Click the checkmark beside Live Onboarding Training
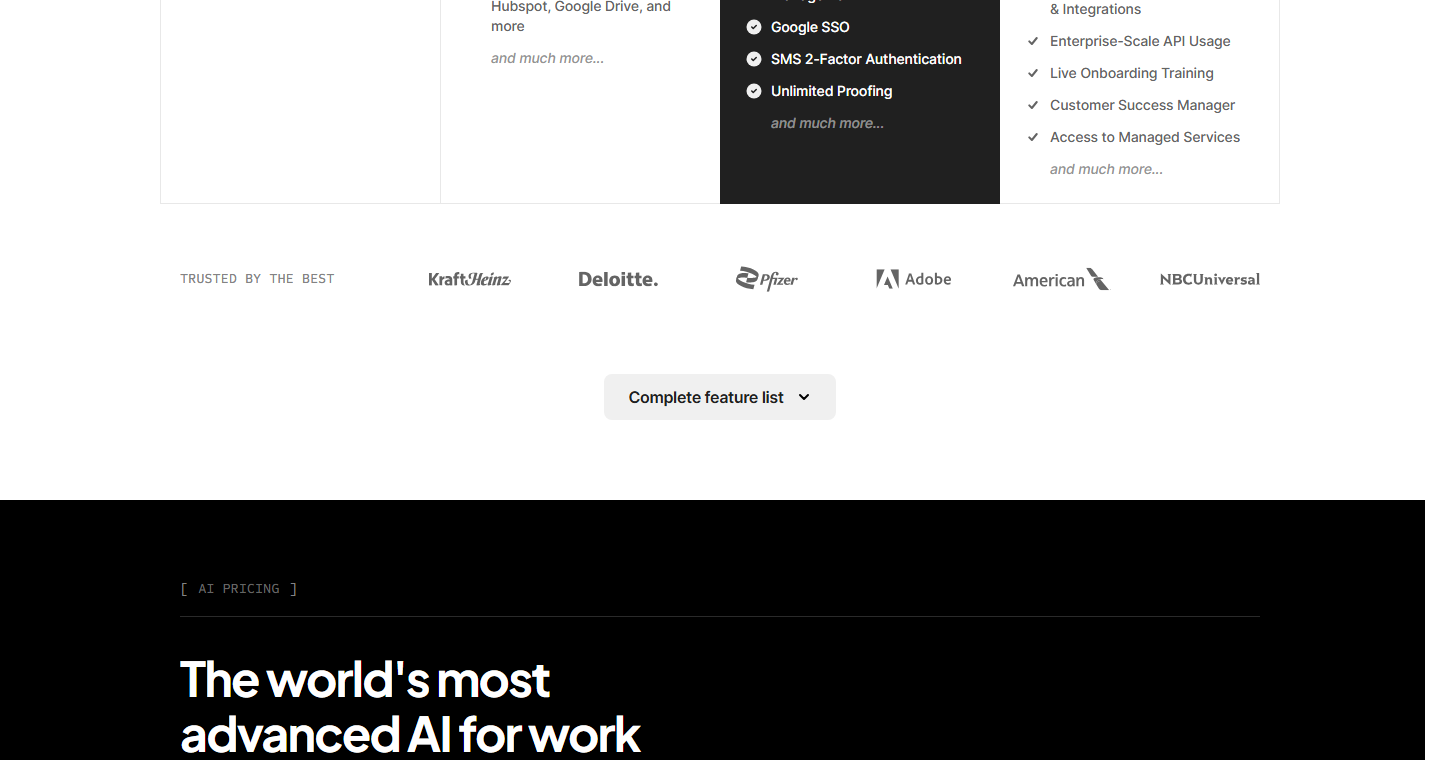The image size is (1440, 760). (x=1033, y=73)
